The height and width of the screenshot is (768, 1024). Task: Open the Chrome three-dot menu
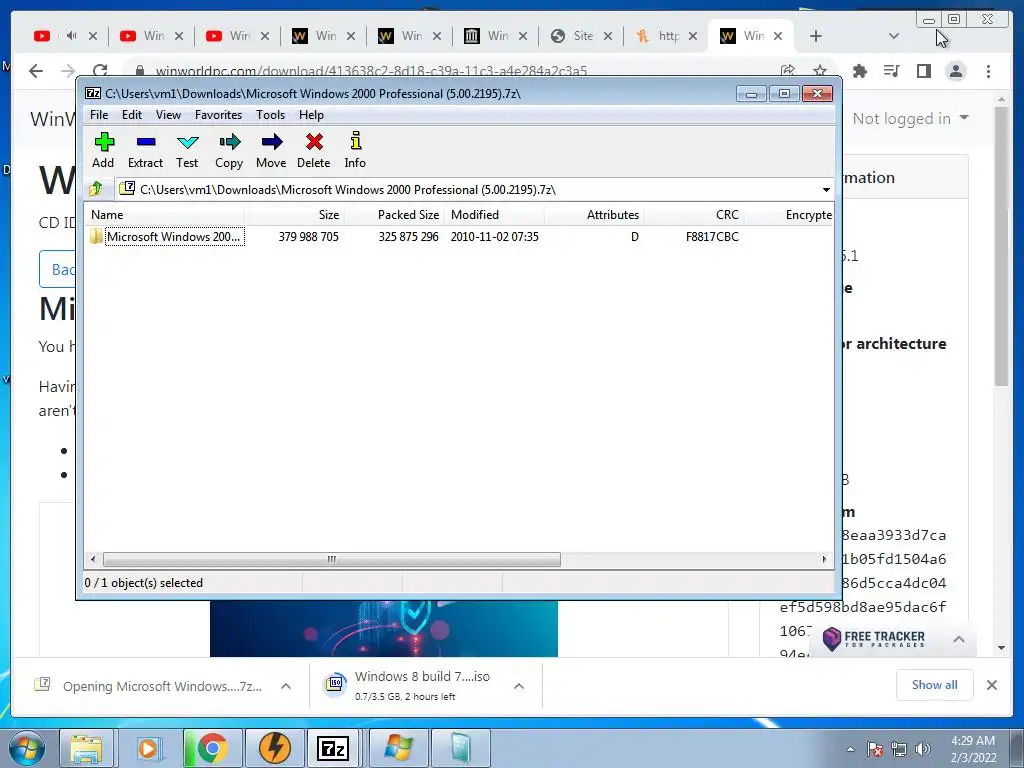point(988,71)
